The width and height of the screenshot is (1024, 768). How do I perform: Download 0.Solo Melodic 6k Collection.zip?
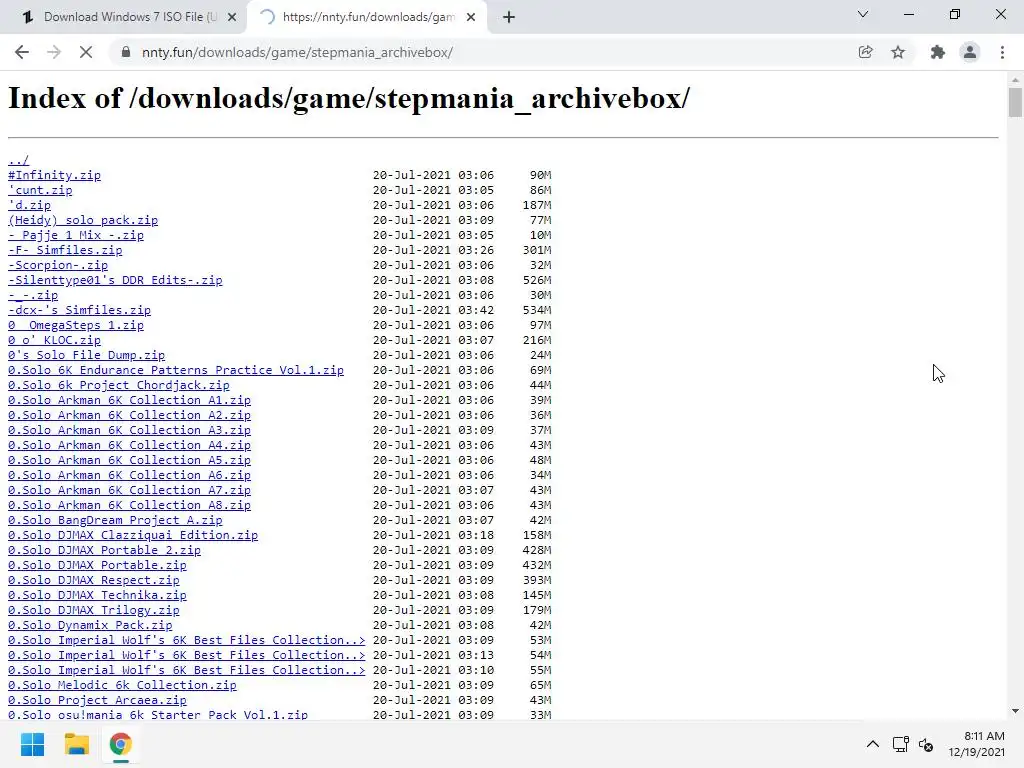122,686
